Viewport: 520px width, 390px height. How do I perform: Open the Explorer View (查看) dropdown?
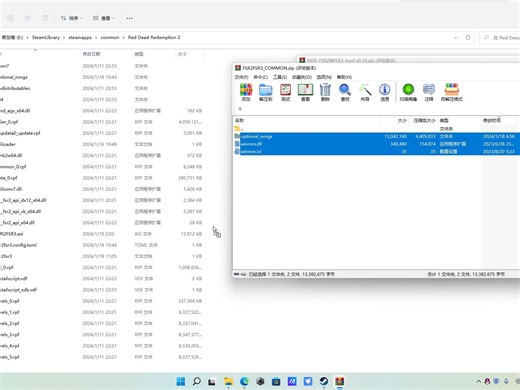point(103,18)
